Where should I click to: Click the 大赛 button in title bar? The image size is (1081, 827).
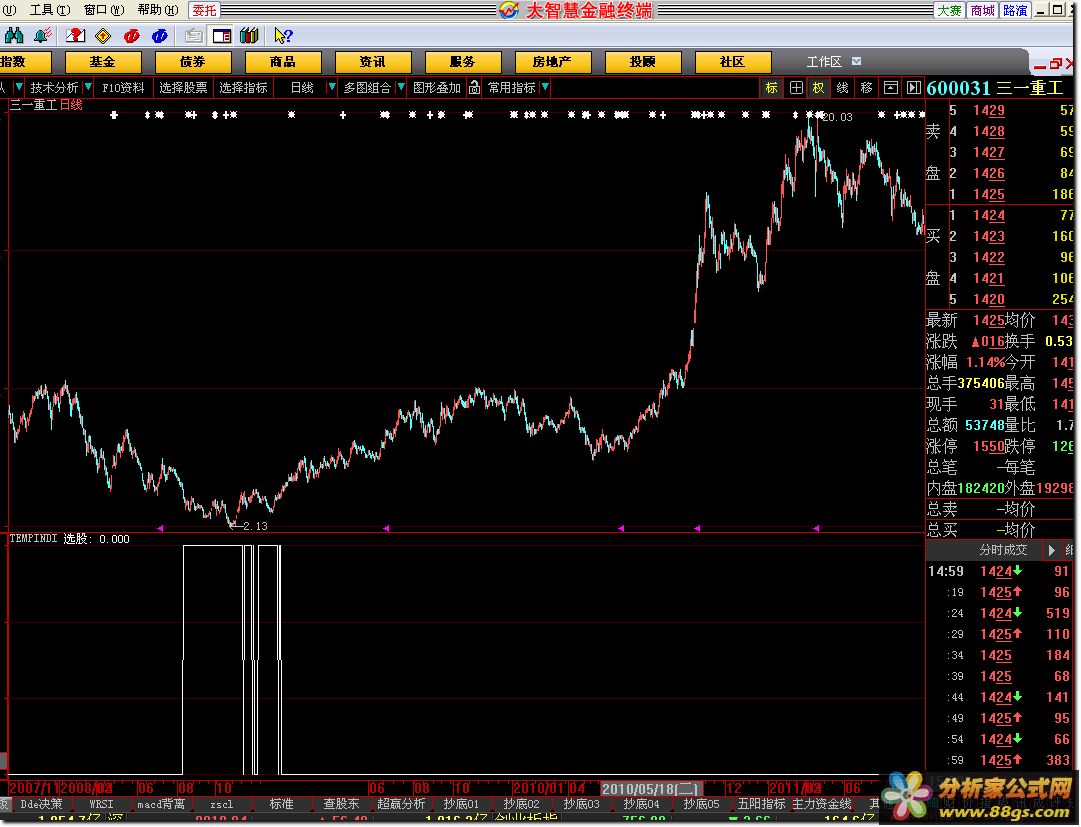(949, 10)
